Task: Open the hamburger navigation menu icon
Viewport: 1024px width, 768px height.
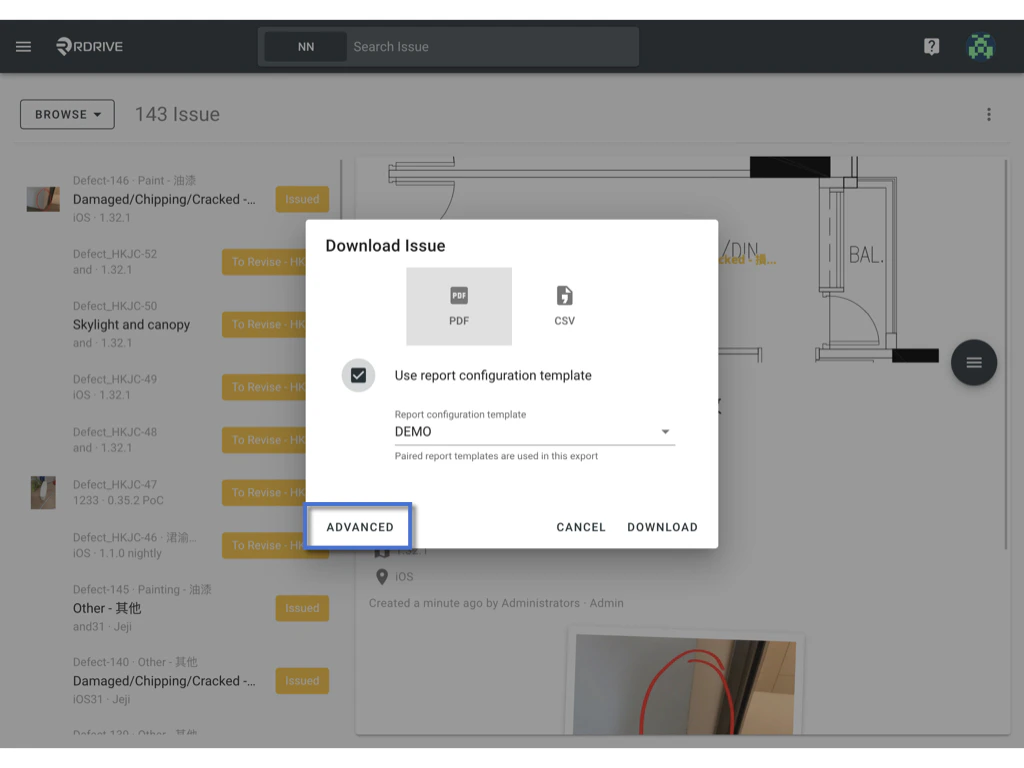Action: (x=23, y=46)
